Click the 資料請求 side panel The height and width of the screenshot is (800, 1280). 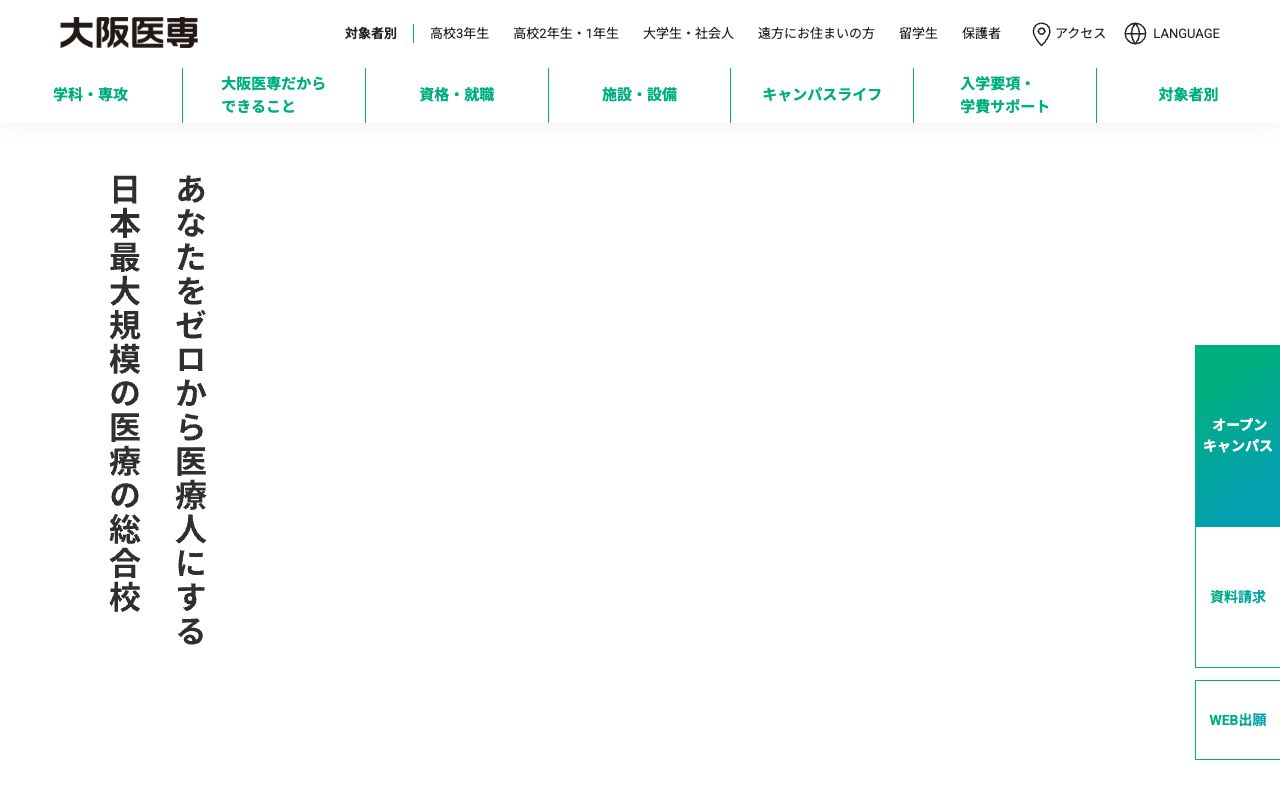pos(1238,597)
